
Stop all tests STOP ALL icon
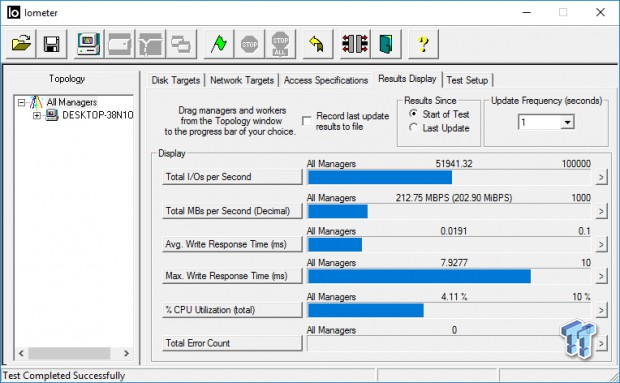click(x=280, y=43)
